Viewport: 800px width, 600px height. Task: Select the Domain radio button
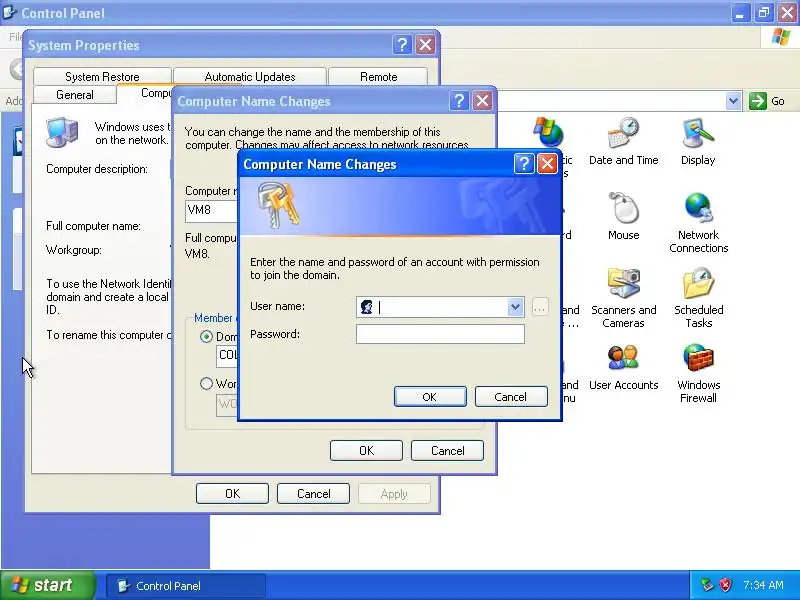point(206,337)
